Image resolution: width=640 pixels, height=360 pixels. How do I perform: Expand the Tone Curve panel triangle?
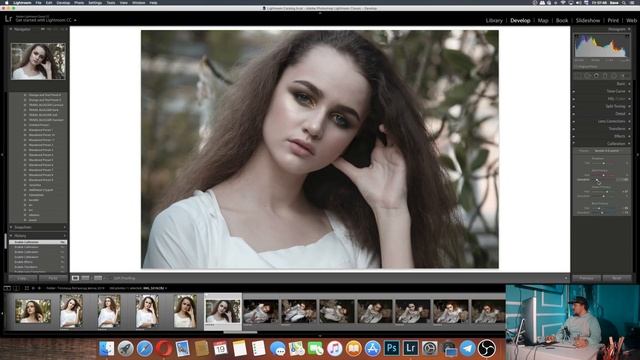pos(629,91)
